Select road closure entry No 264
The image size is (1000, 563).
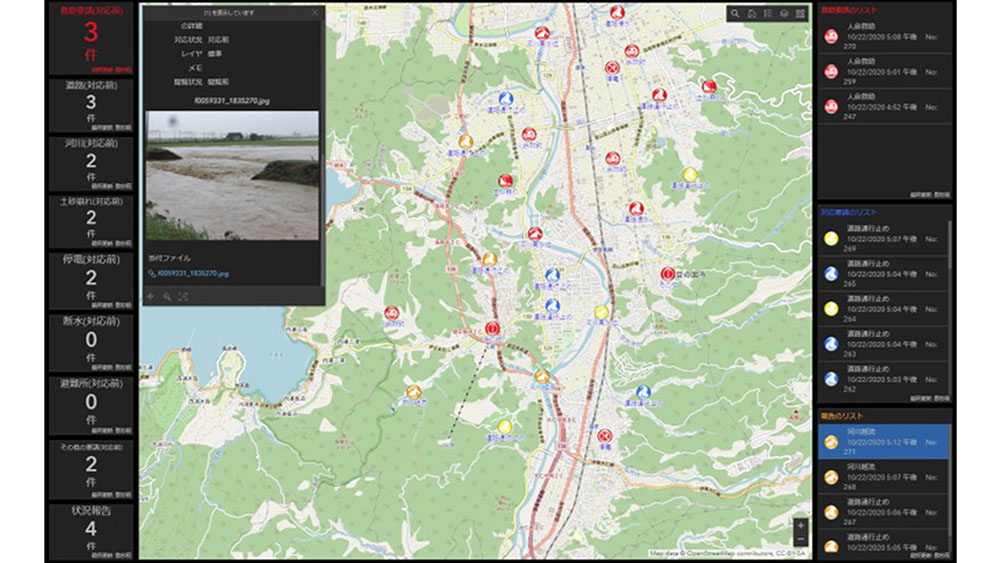883,309
